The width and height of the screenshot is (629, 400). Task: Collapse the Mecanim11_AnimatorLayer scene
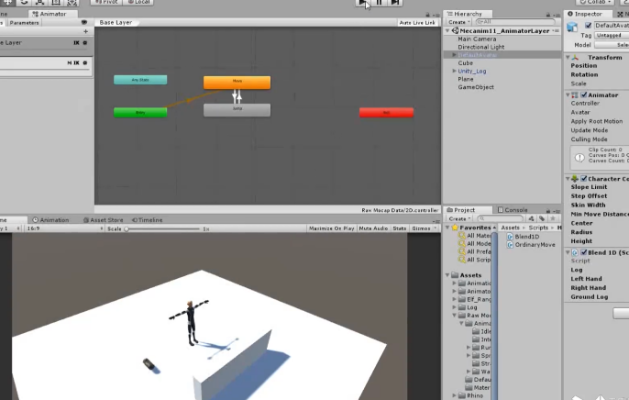pyautogui.click(x=447, y=31)
